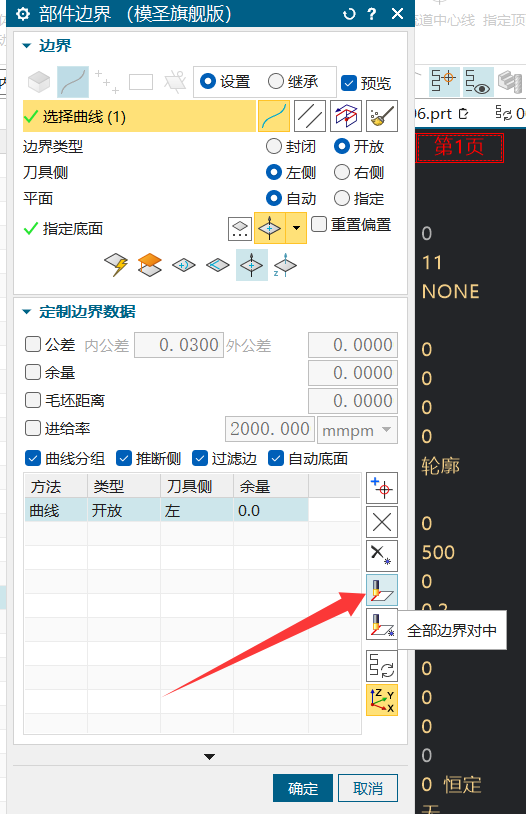Click the add new boundary set icon
Screen dimensions: 526x814
(382, 488)
